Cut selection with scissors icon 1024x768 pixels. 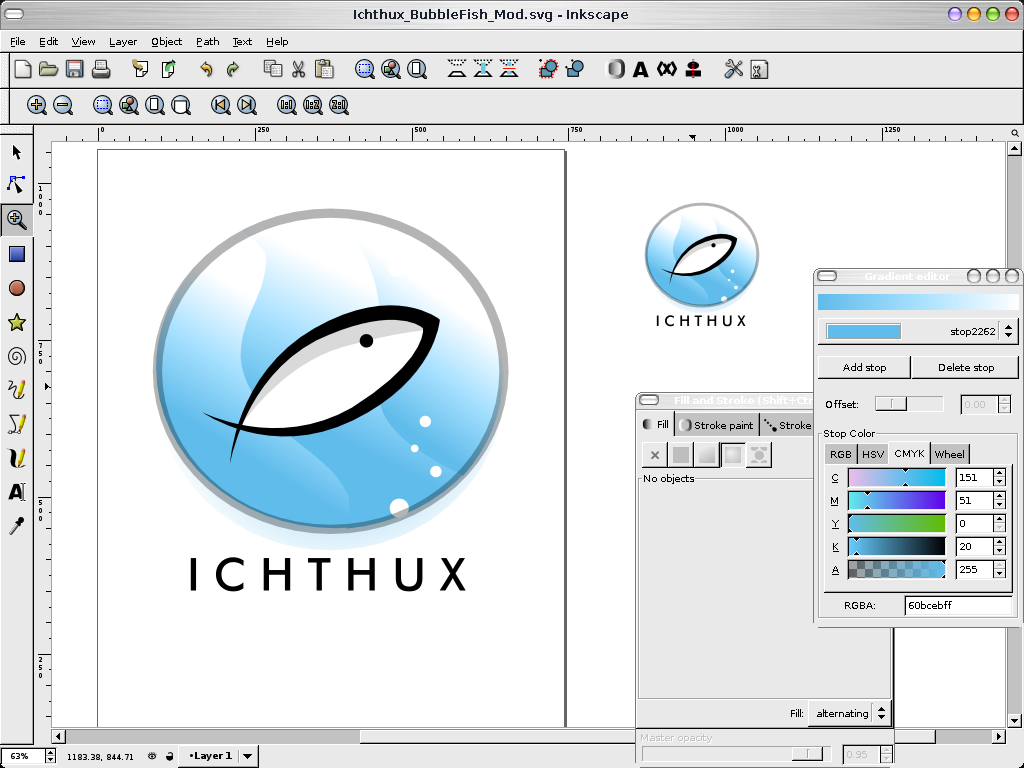pyautogui.click(x=298, y=69)
